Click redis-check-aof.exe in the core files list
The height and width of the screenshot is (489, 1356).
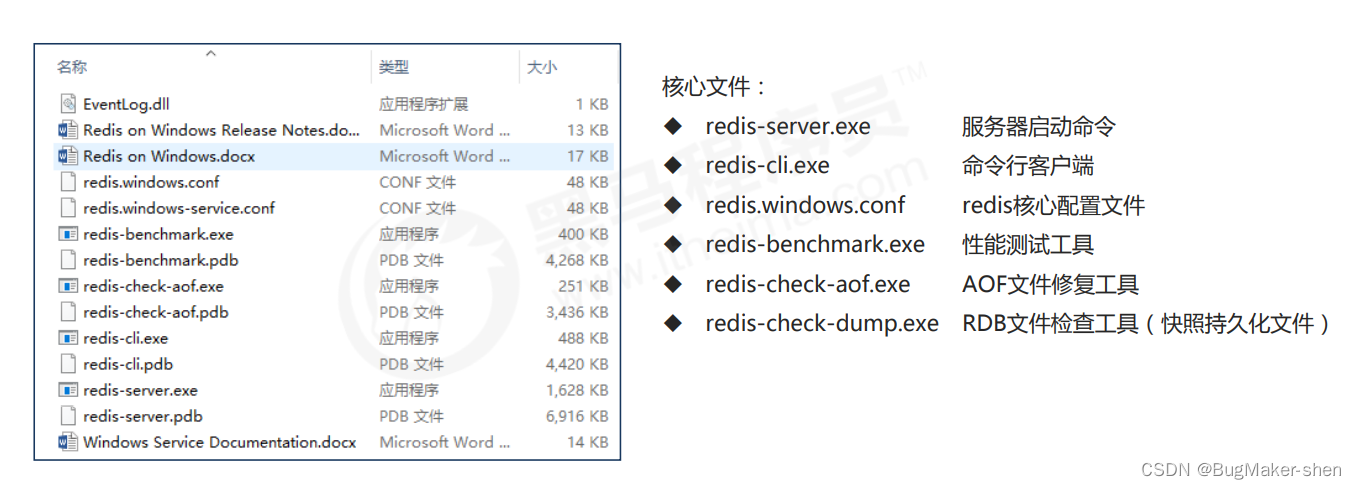(x=808, y=284)
